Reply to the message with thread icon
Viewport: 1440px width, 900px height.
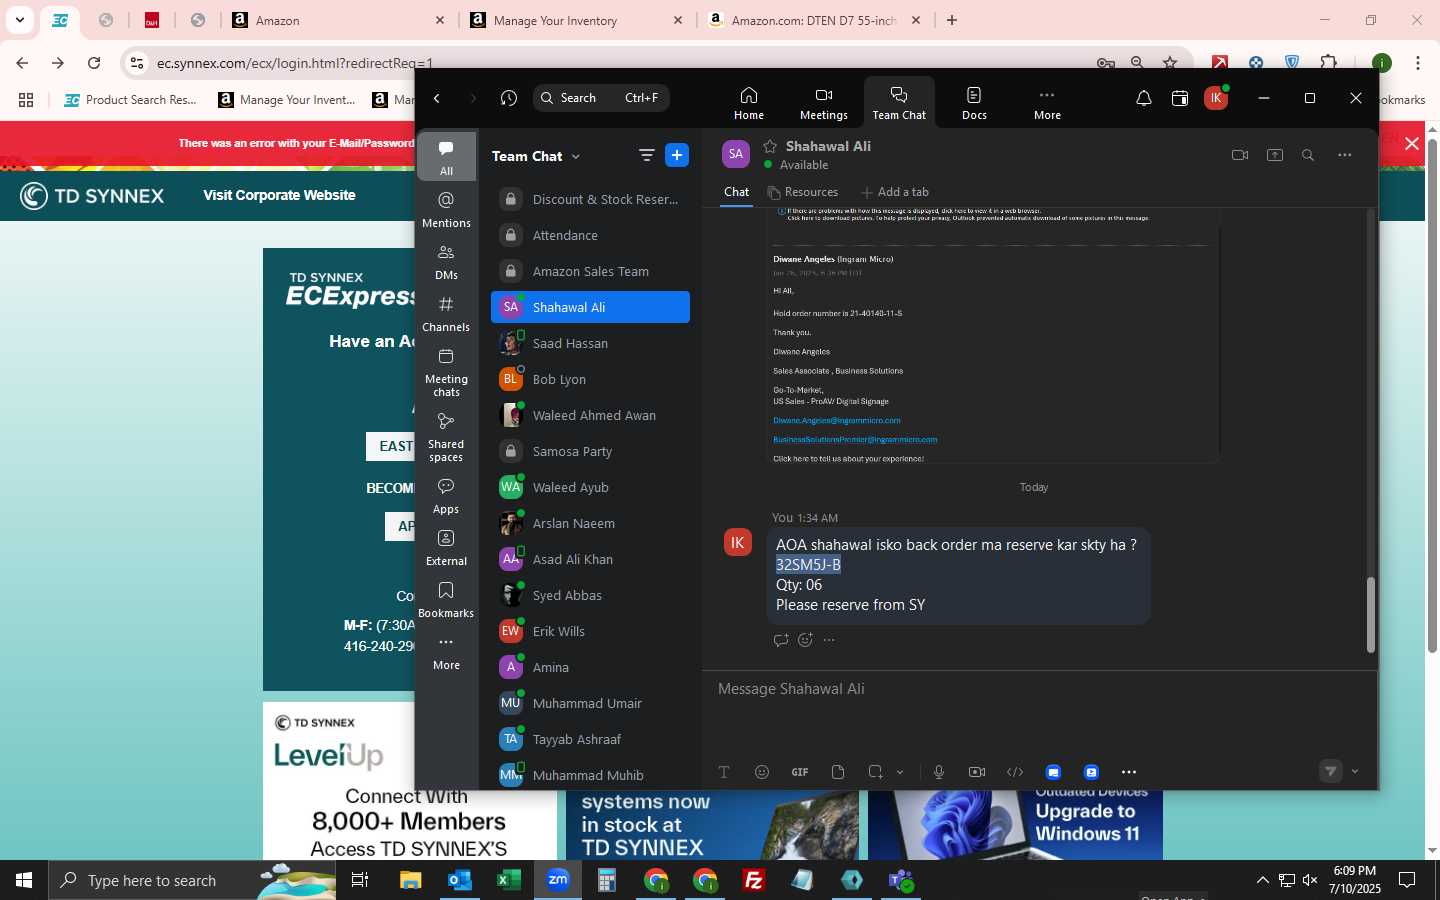[781, 640]
